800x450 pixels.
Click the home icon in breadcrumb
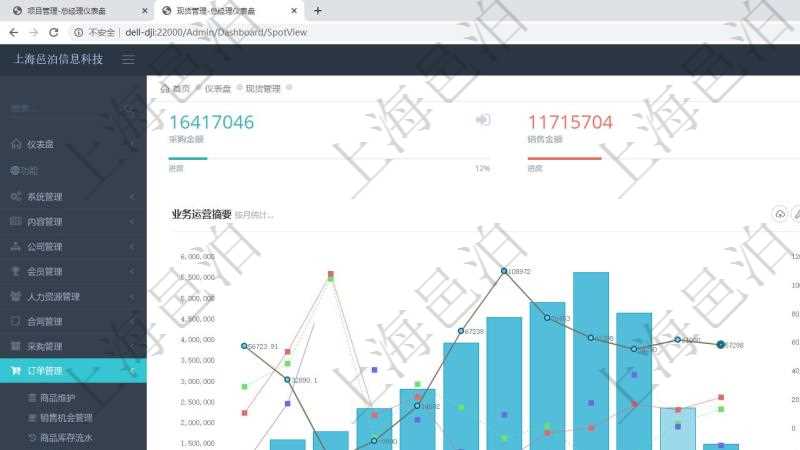165,88
